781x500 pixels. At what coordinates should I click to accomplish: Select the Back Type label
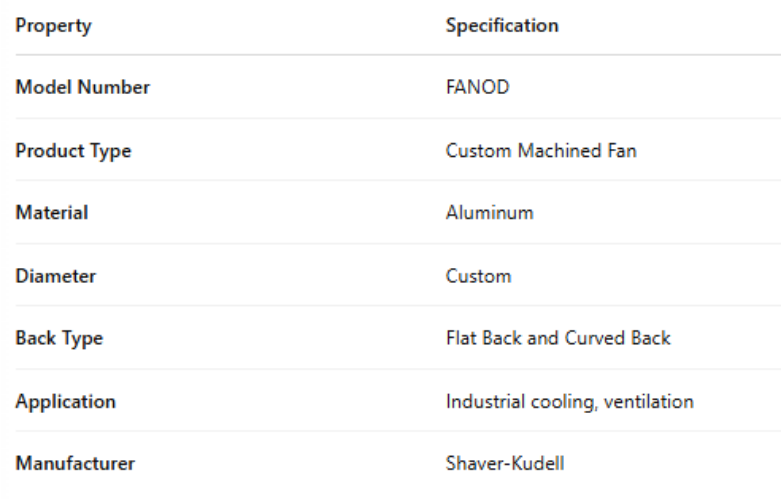(x=60, y=338)
